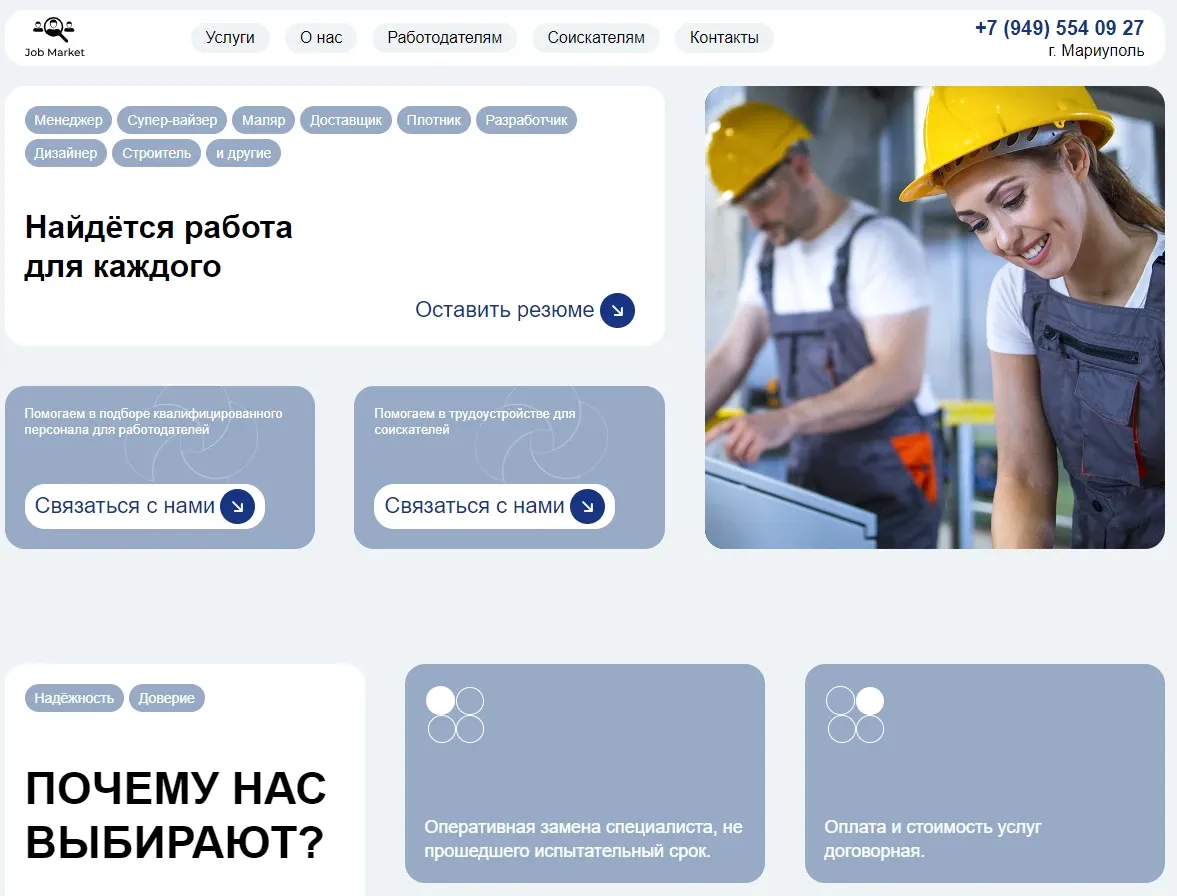Image resolution: width=1177 pixels, height=896 pixels.
Task: Click text Оплата и стоимость услуг договорная
Action: coord(933,839)
